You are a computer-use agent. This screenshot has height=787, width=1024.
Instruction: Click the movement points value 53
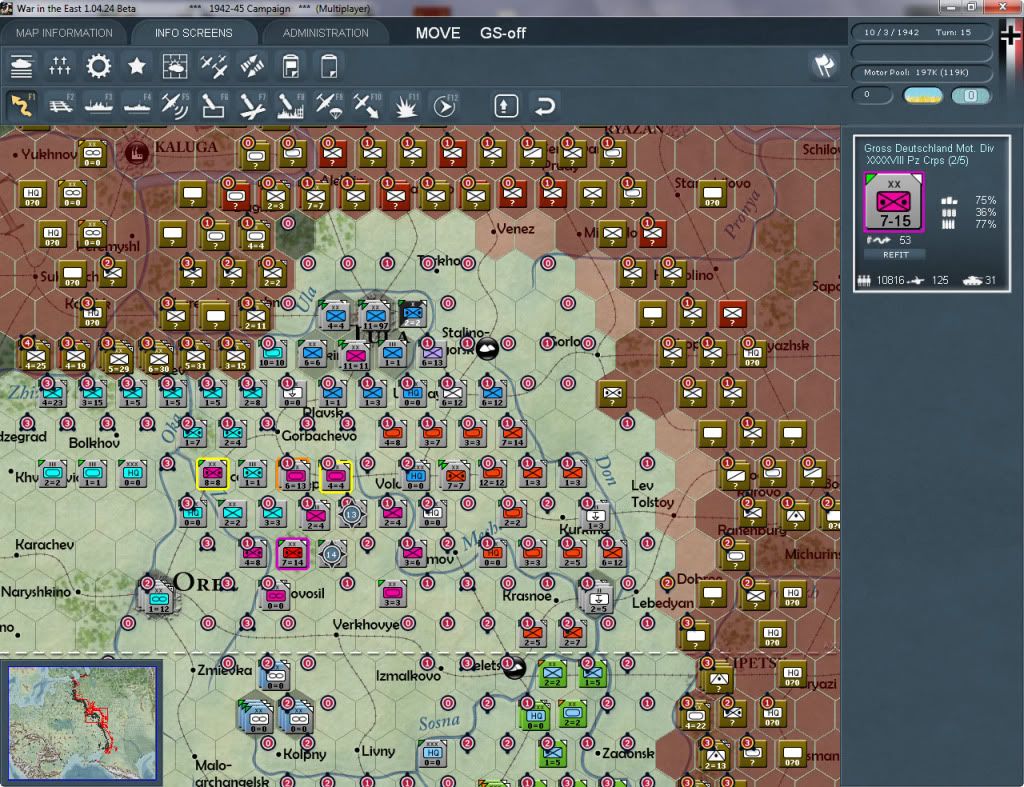tap(904, 240)
